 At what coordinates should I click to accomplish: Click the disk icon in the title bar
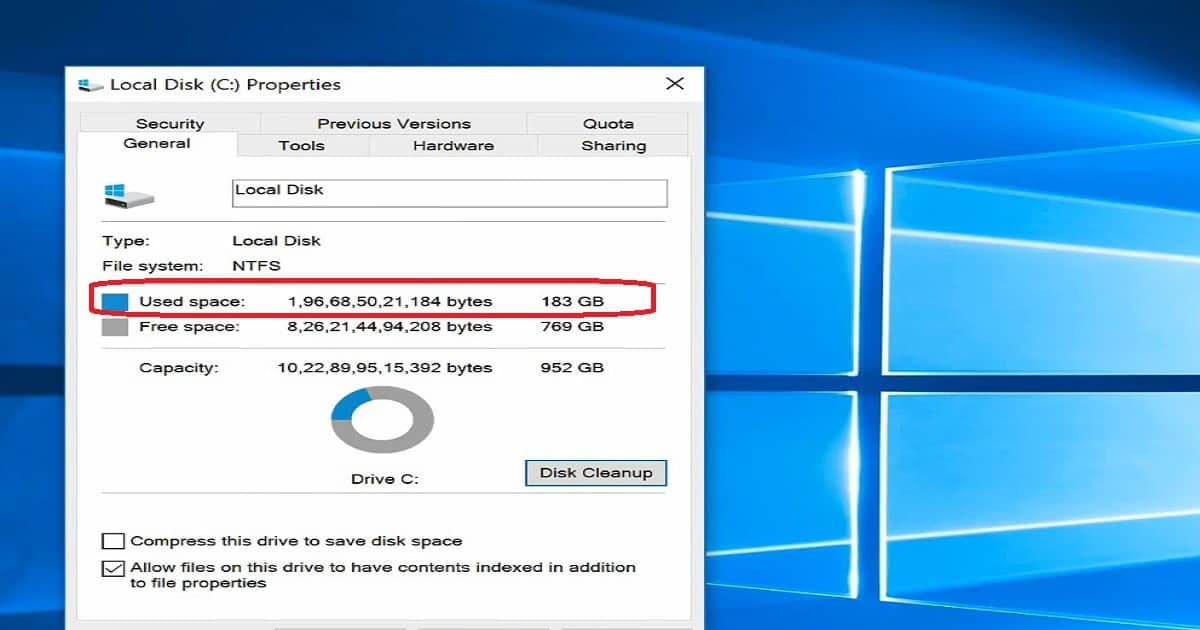coord(90,84)
